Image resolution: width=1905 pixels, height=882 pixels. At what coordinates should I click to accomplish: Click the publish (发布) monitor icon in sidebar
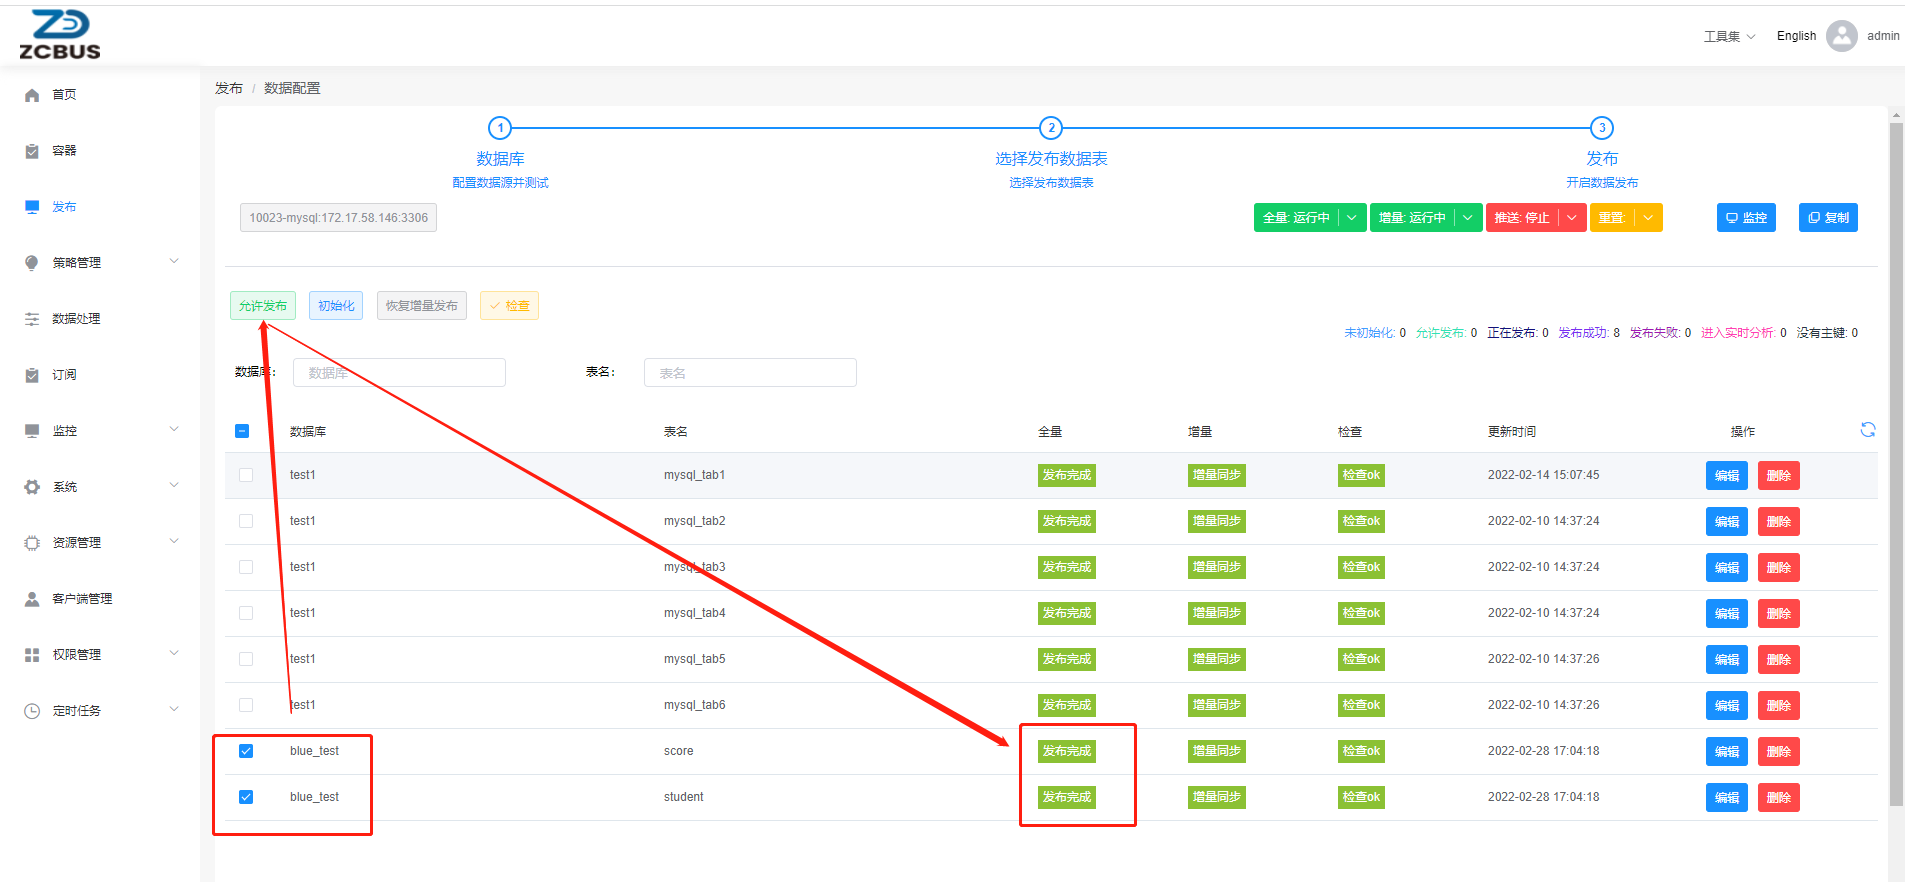point(32,207)
